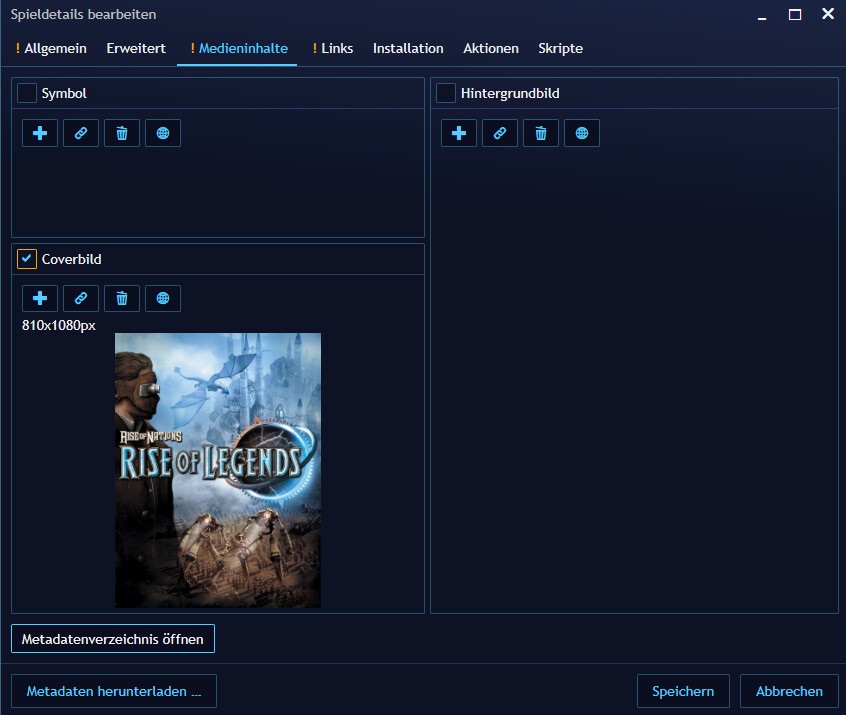Screen dimensions: 846x715
Task: Tick the Hintergrundbild checkbox
Action: tap(446, 93)
